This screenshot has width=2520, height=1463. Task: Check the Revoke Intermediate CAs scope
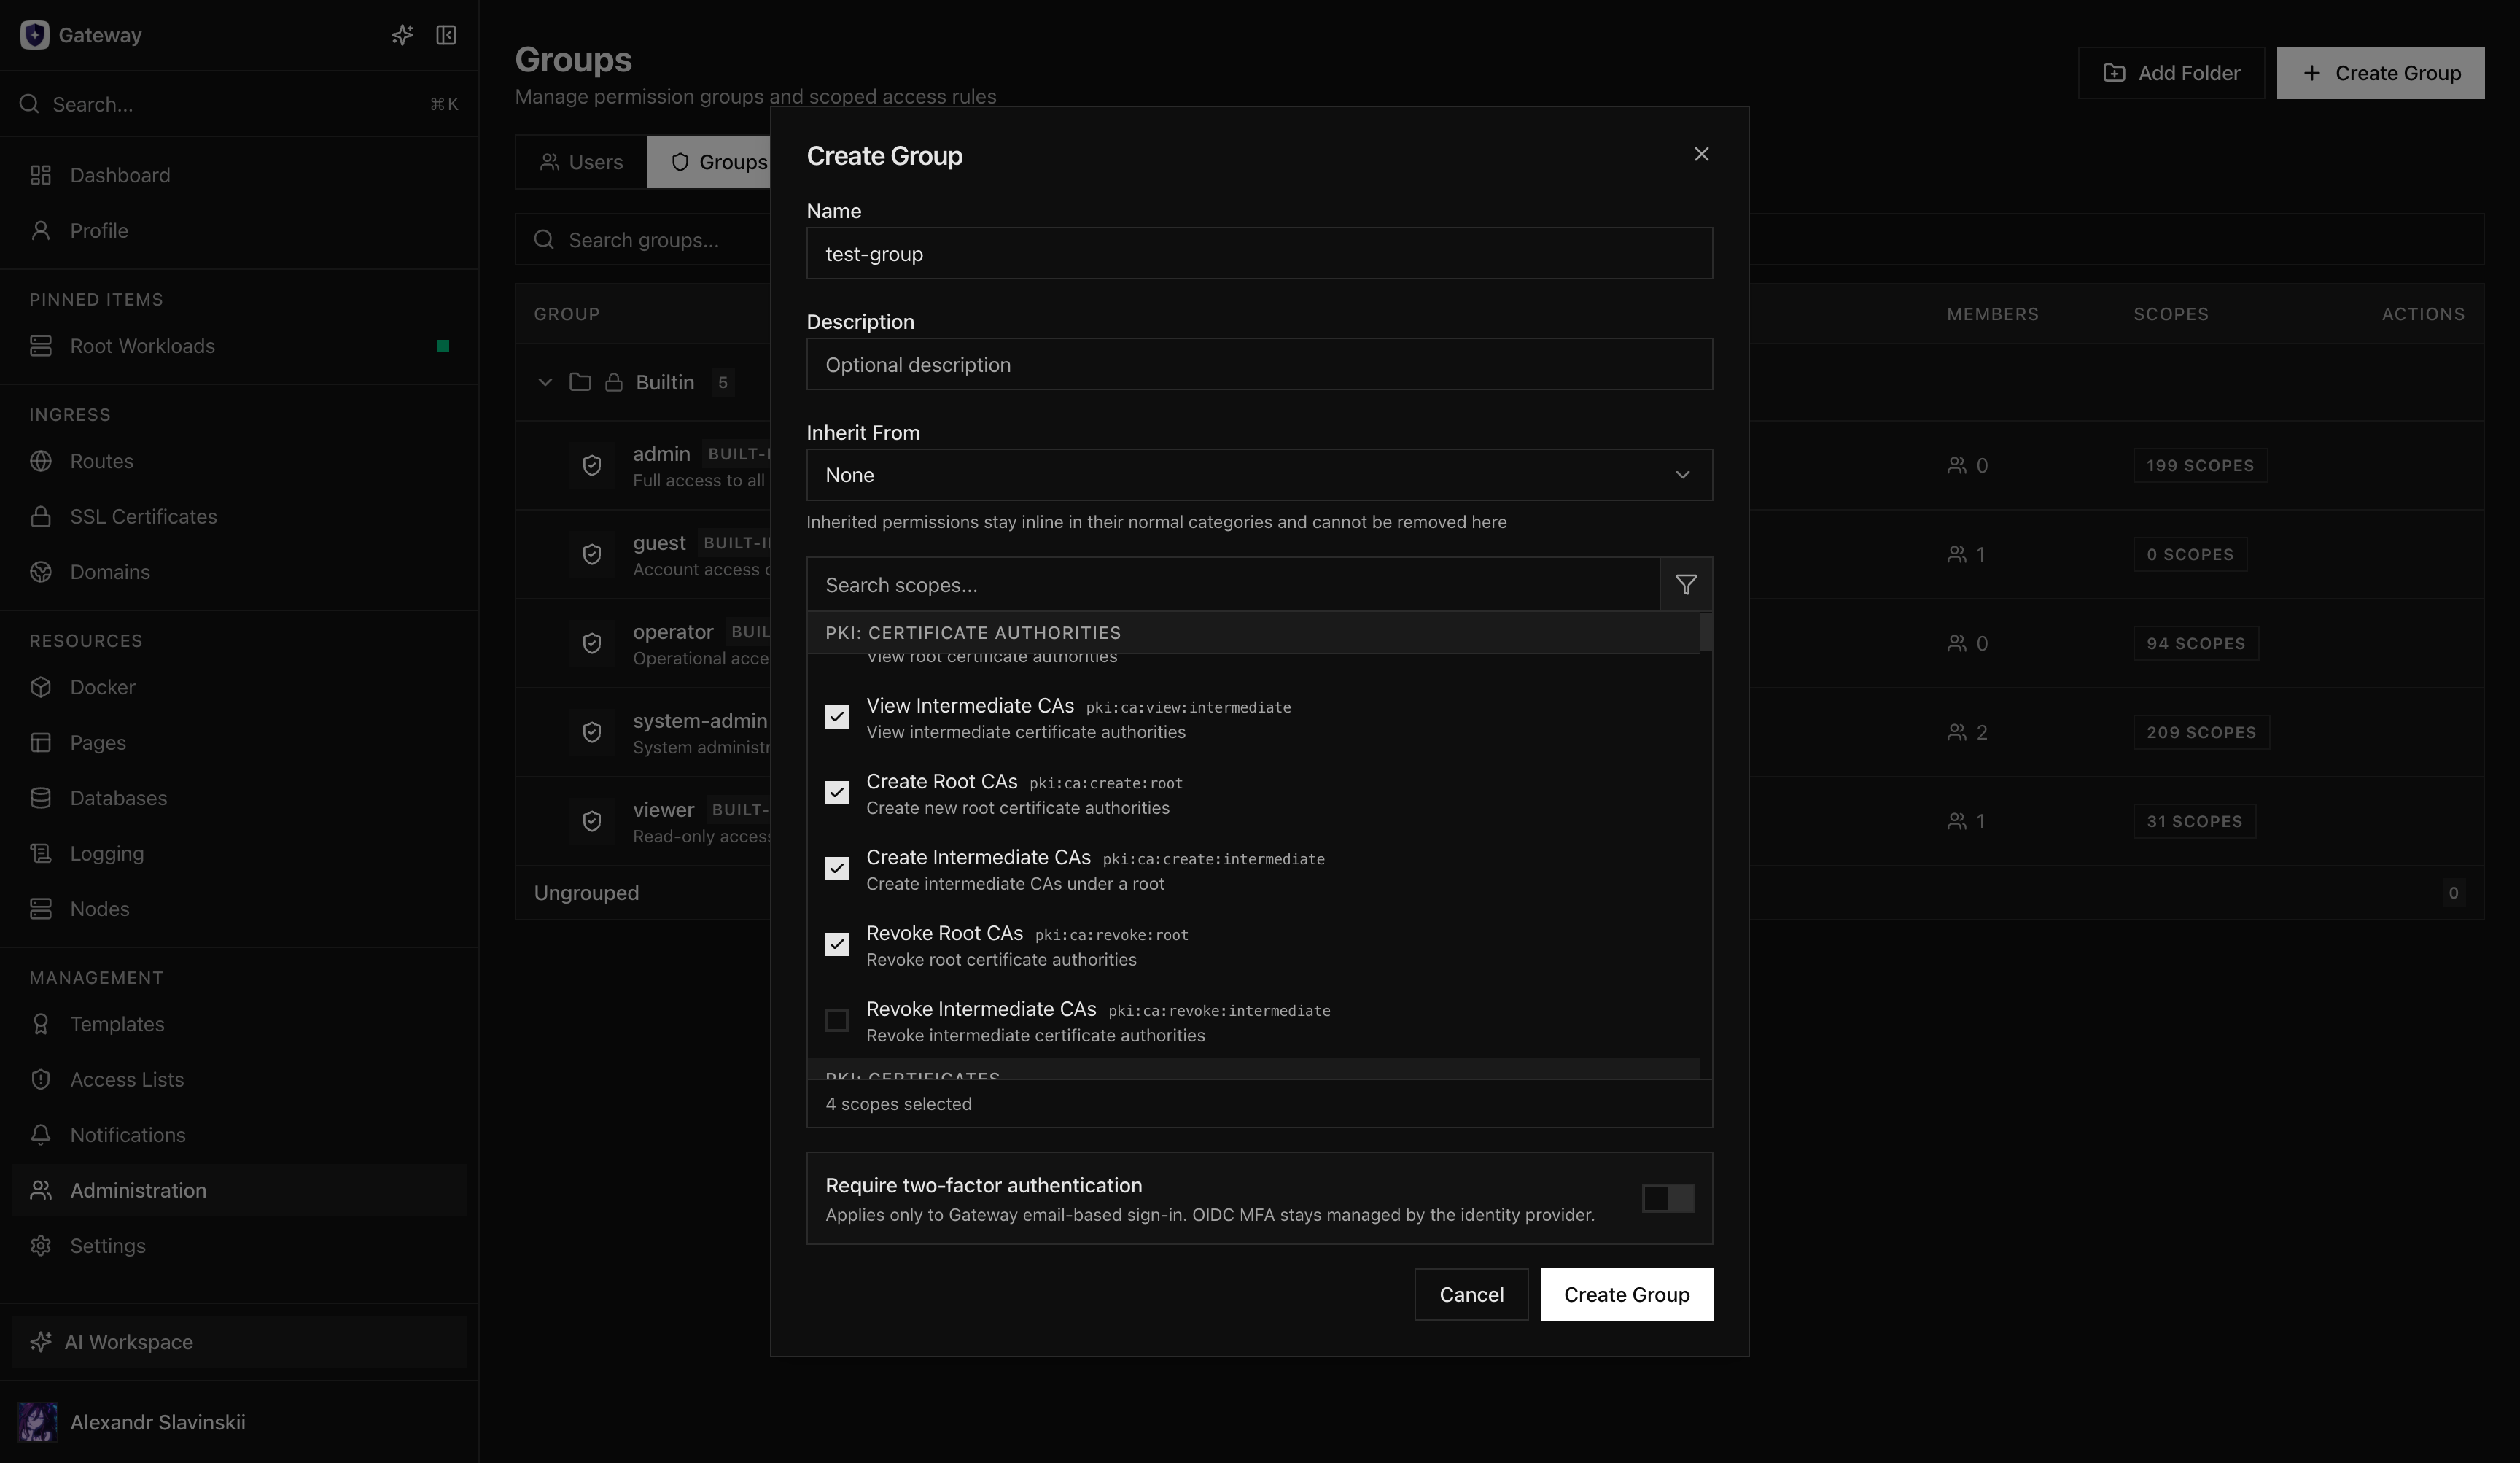click(x=837, y=1020)
